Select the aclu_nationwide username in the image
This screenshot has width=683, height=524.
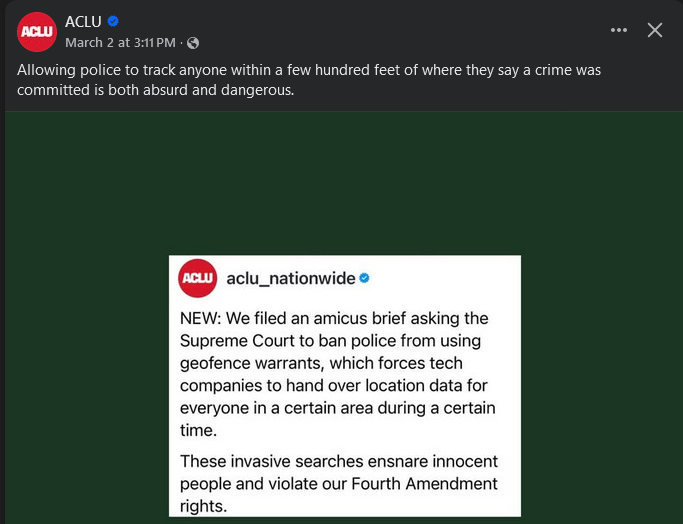click(x=290, y=277)
